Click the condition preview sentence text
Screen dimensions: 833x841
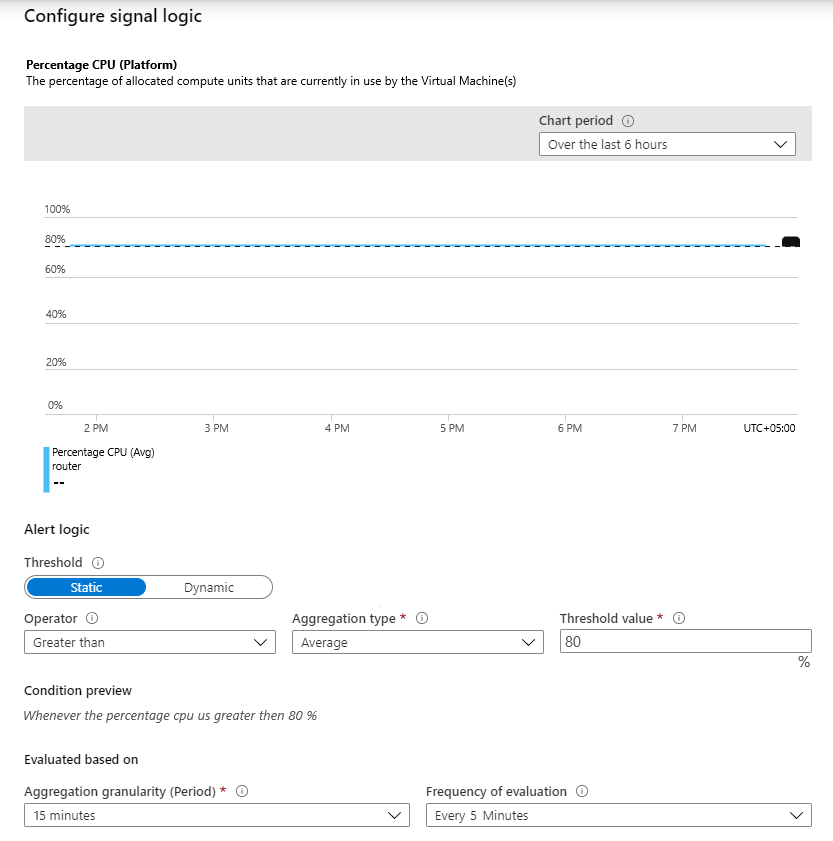170,715
